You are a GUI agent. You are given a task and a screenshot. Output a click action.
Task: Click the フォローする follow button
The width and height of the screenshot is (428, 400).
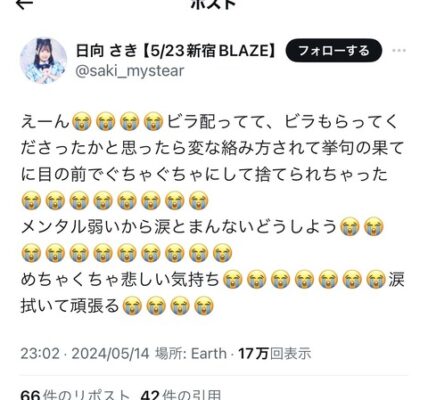point(334,51)
